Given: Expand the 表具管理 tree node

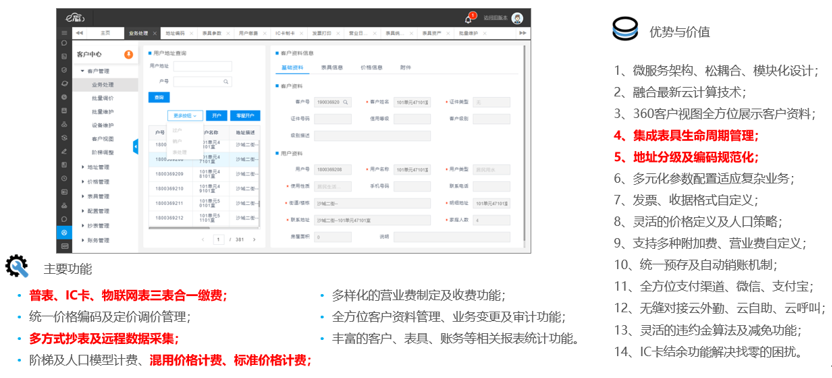Looking at the screenshot, I should 83,196.
